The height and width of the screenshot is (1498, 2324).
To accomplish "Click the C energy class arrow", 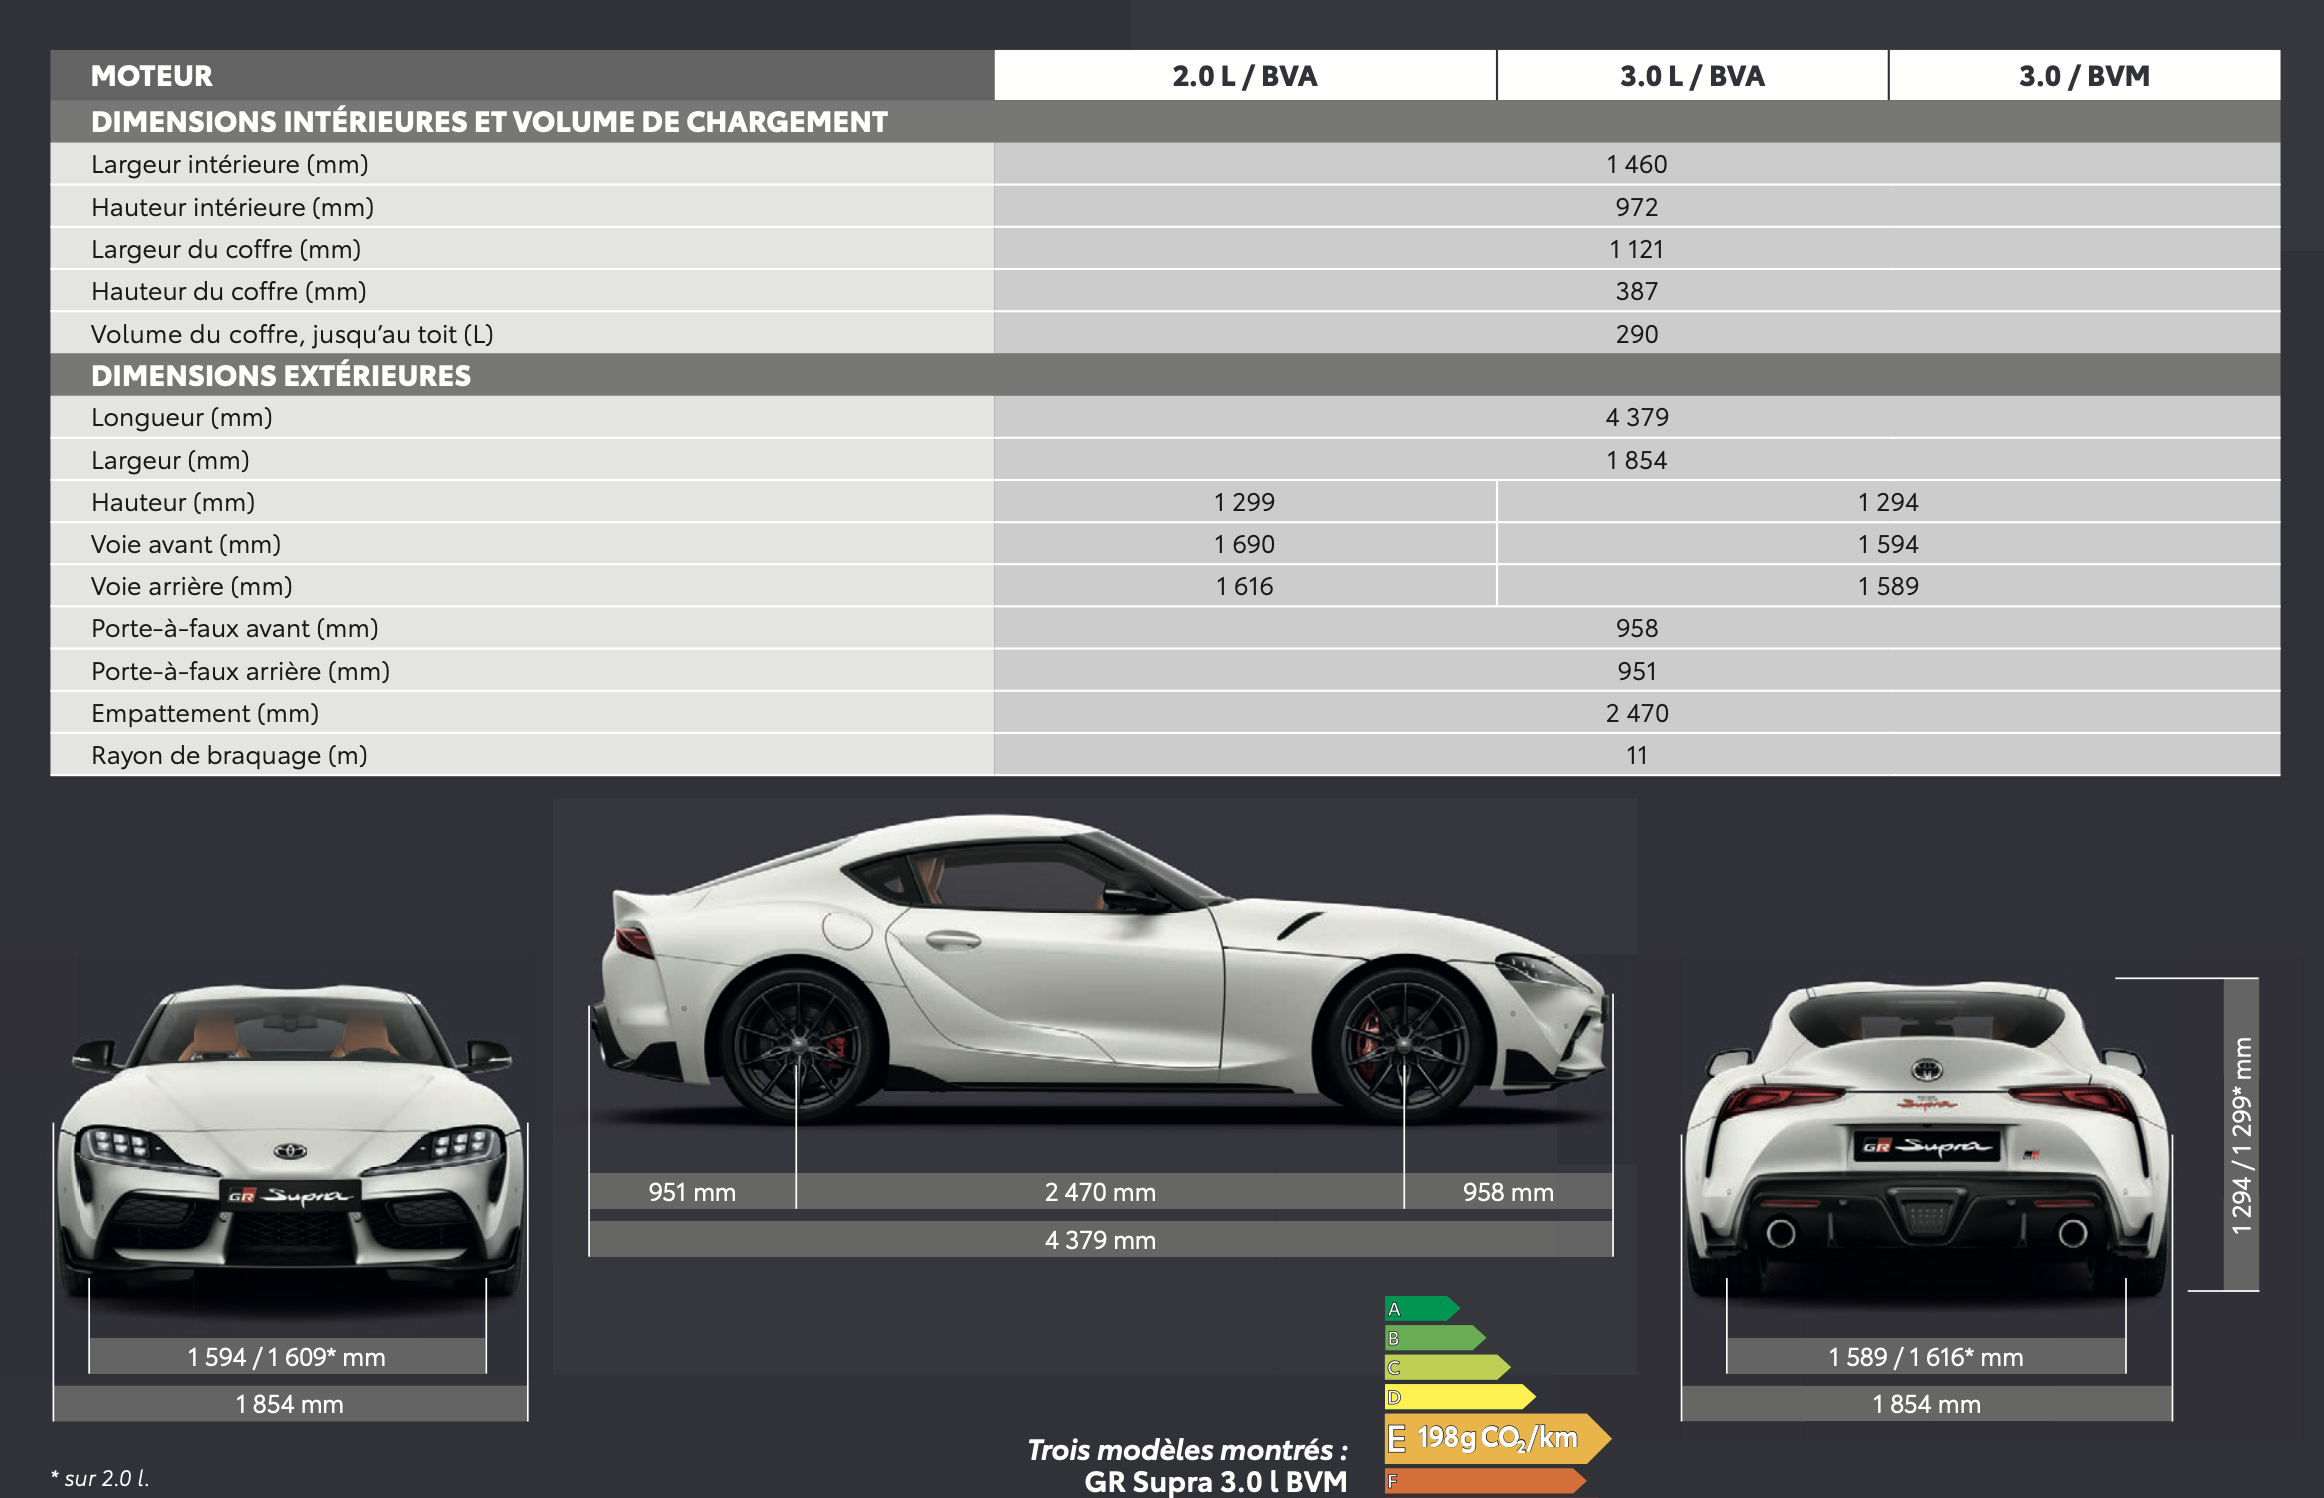I will (1447, 1367).
